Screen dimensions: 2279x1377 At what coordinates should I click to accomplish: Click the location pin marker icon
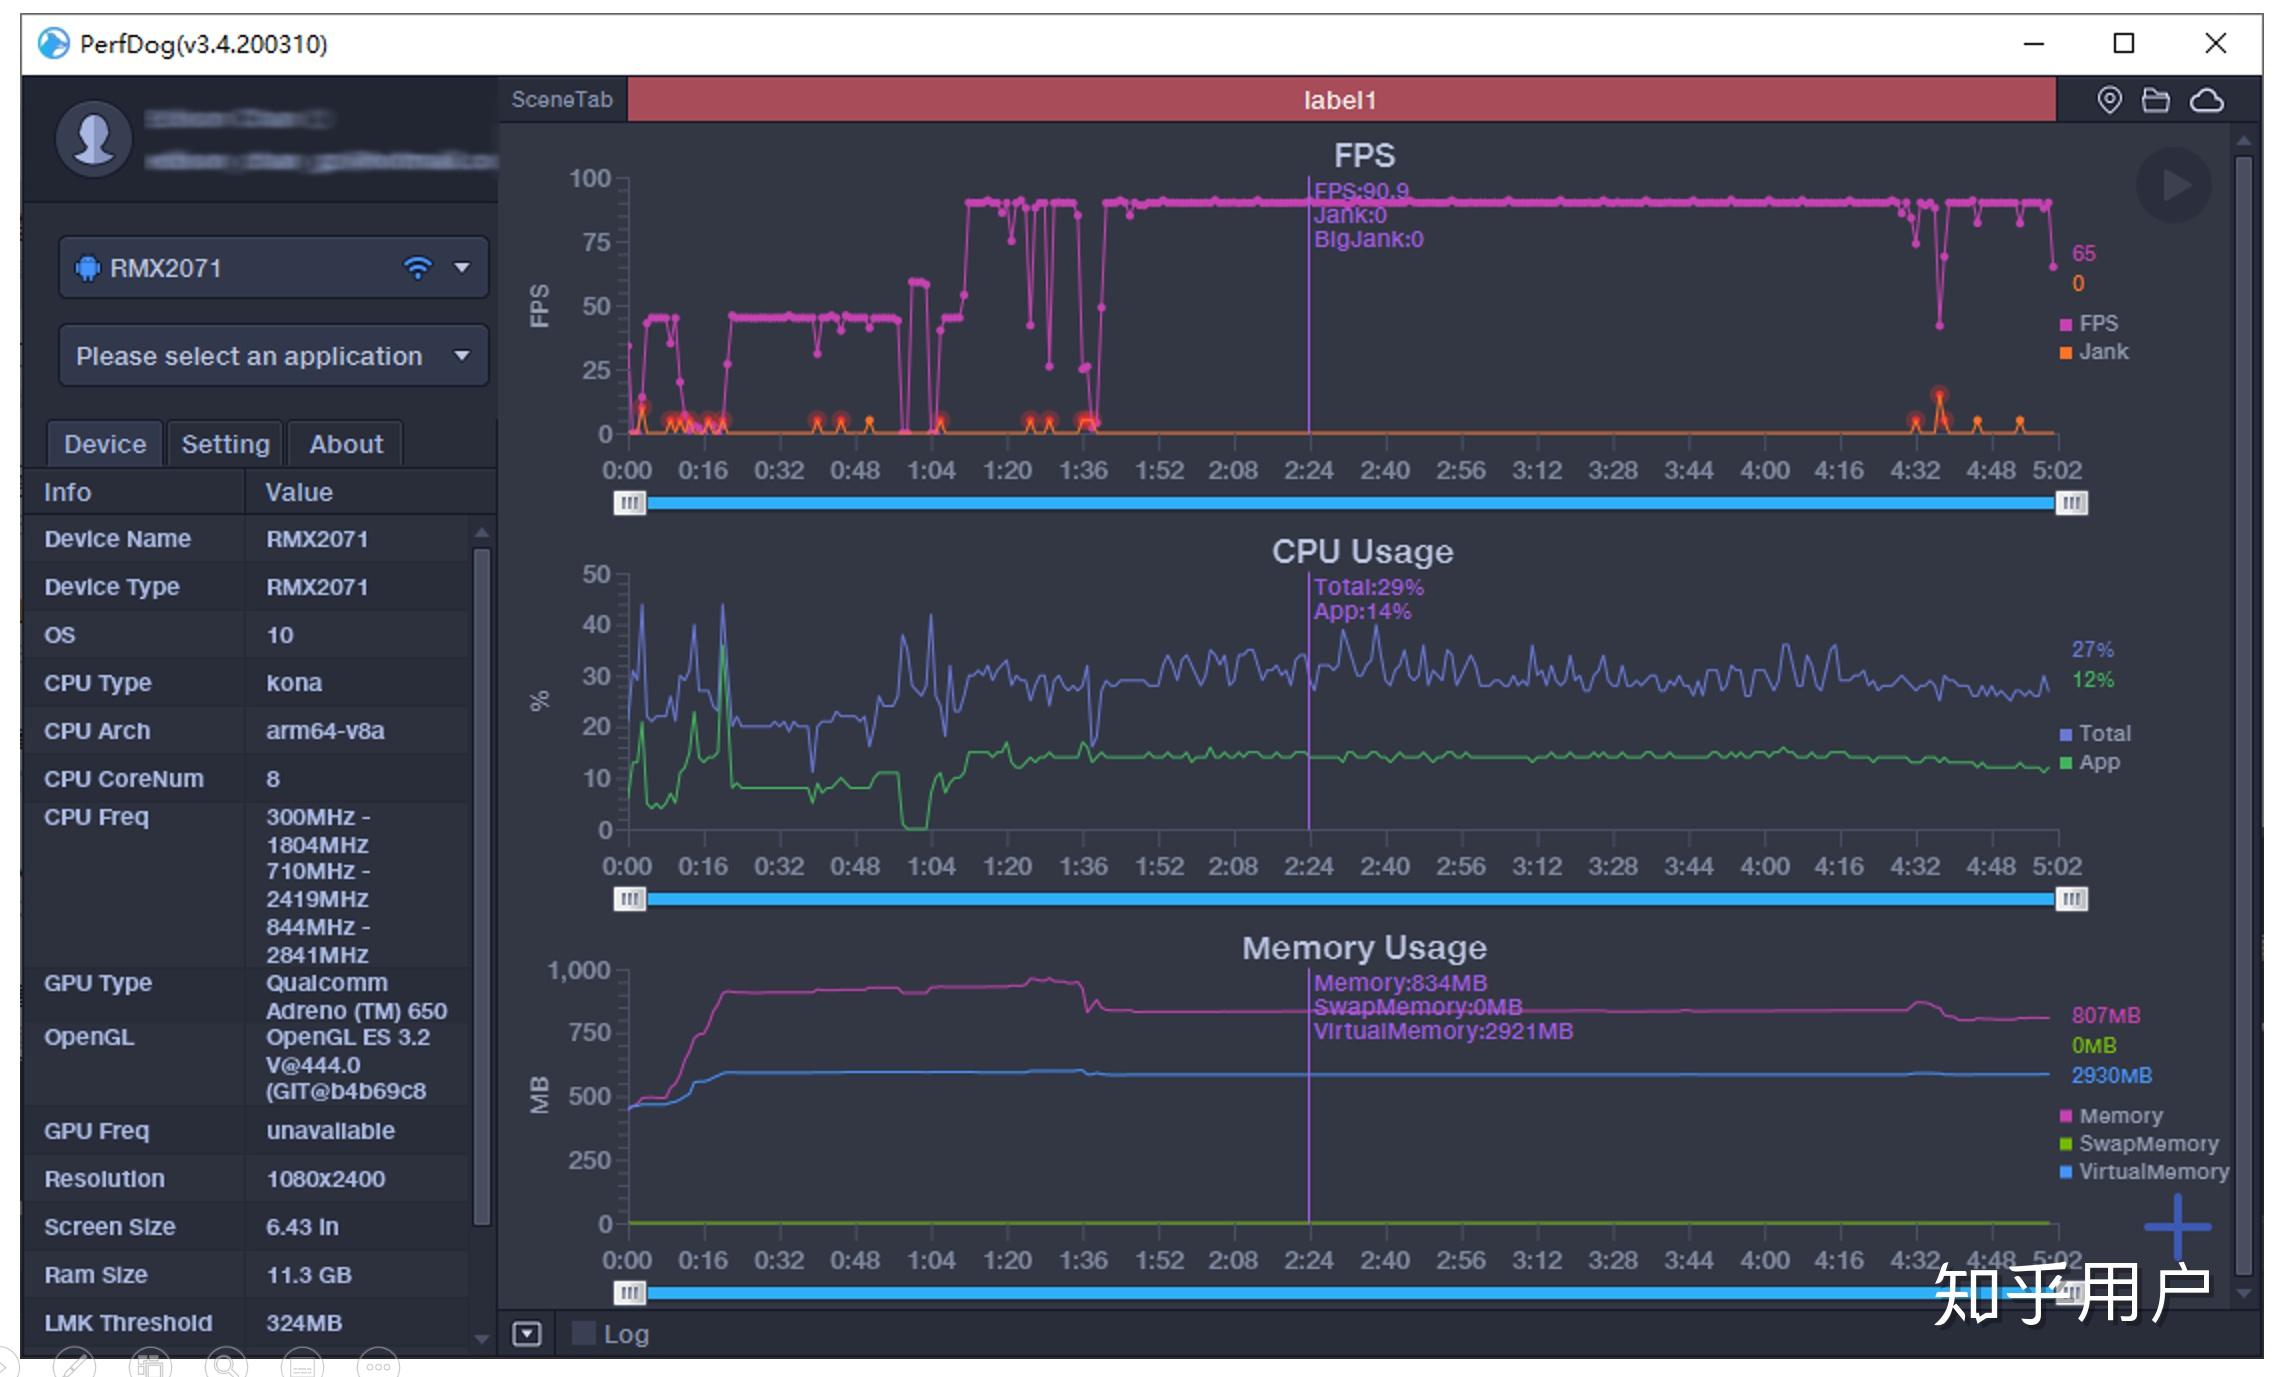click(x=2109, y=100)
